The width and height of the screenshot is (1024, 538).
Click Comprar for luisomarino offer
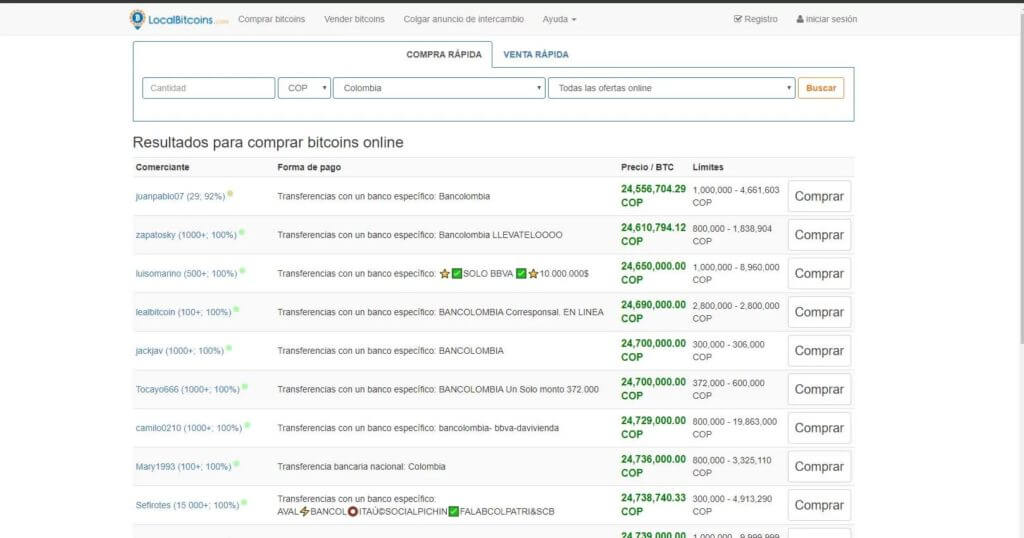point(819,274)
